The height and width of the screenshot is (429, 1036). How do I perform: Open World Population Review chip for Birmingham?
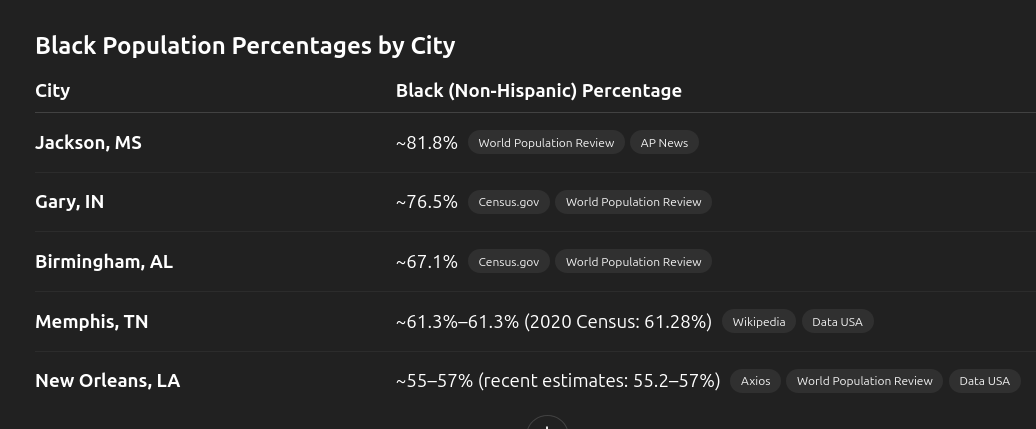tap(633, 262)
